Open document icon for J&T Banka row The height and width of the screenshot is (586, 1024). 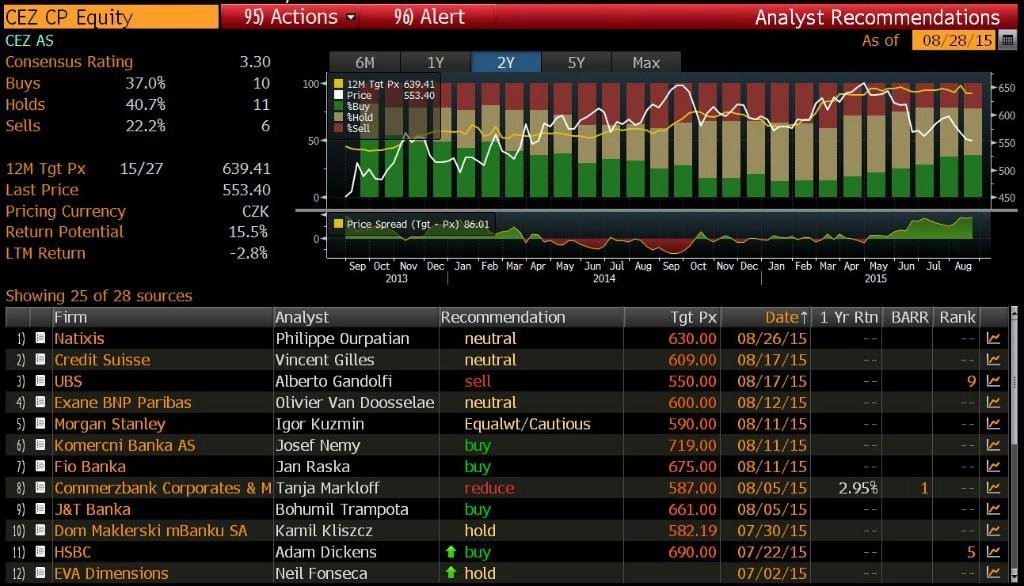(40, 510)
